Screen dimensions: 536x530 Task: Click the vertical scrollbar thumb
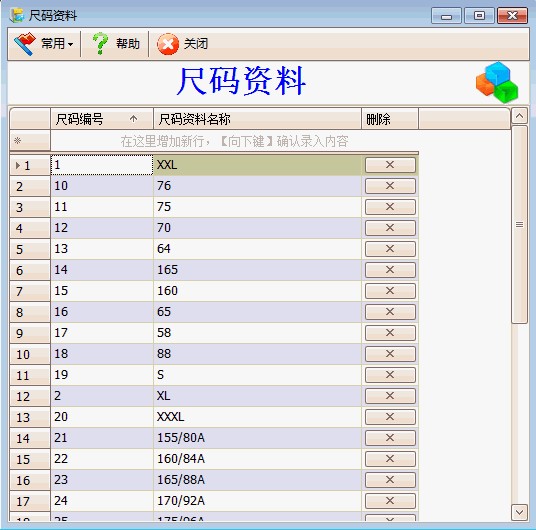(519, 224)
